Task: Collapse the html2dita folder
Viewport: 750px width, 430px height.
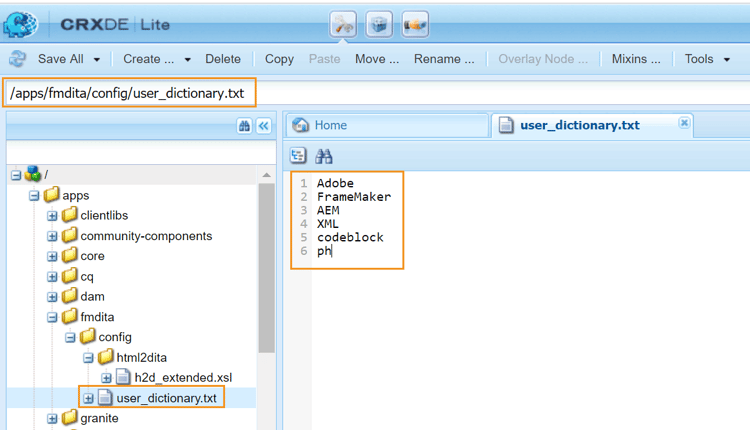Action: 88,358
